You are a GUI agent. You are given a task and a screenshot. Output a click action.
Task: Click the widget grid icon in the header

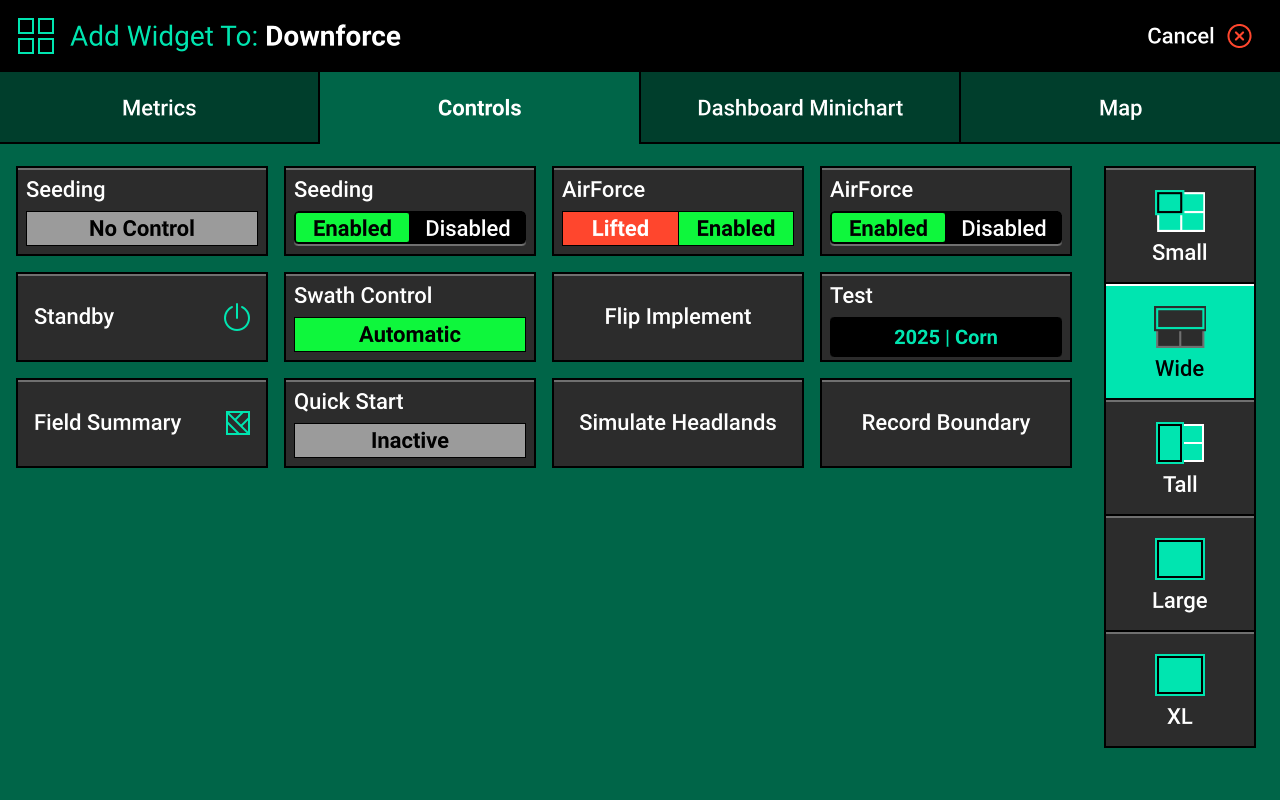[35, 35]
